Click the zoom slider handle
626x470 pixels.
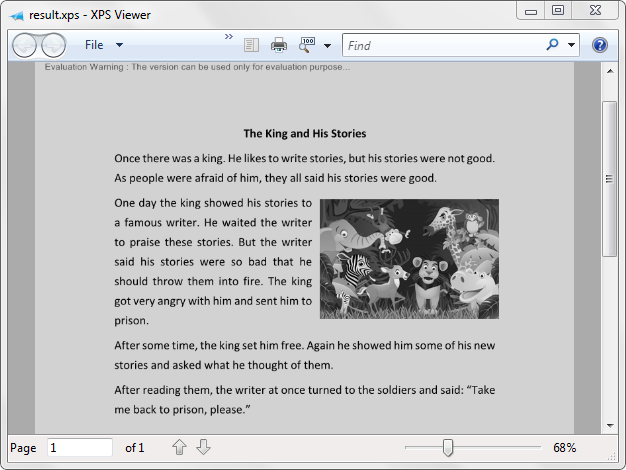click(448, 448)
